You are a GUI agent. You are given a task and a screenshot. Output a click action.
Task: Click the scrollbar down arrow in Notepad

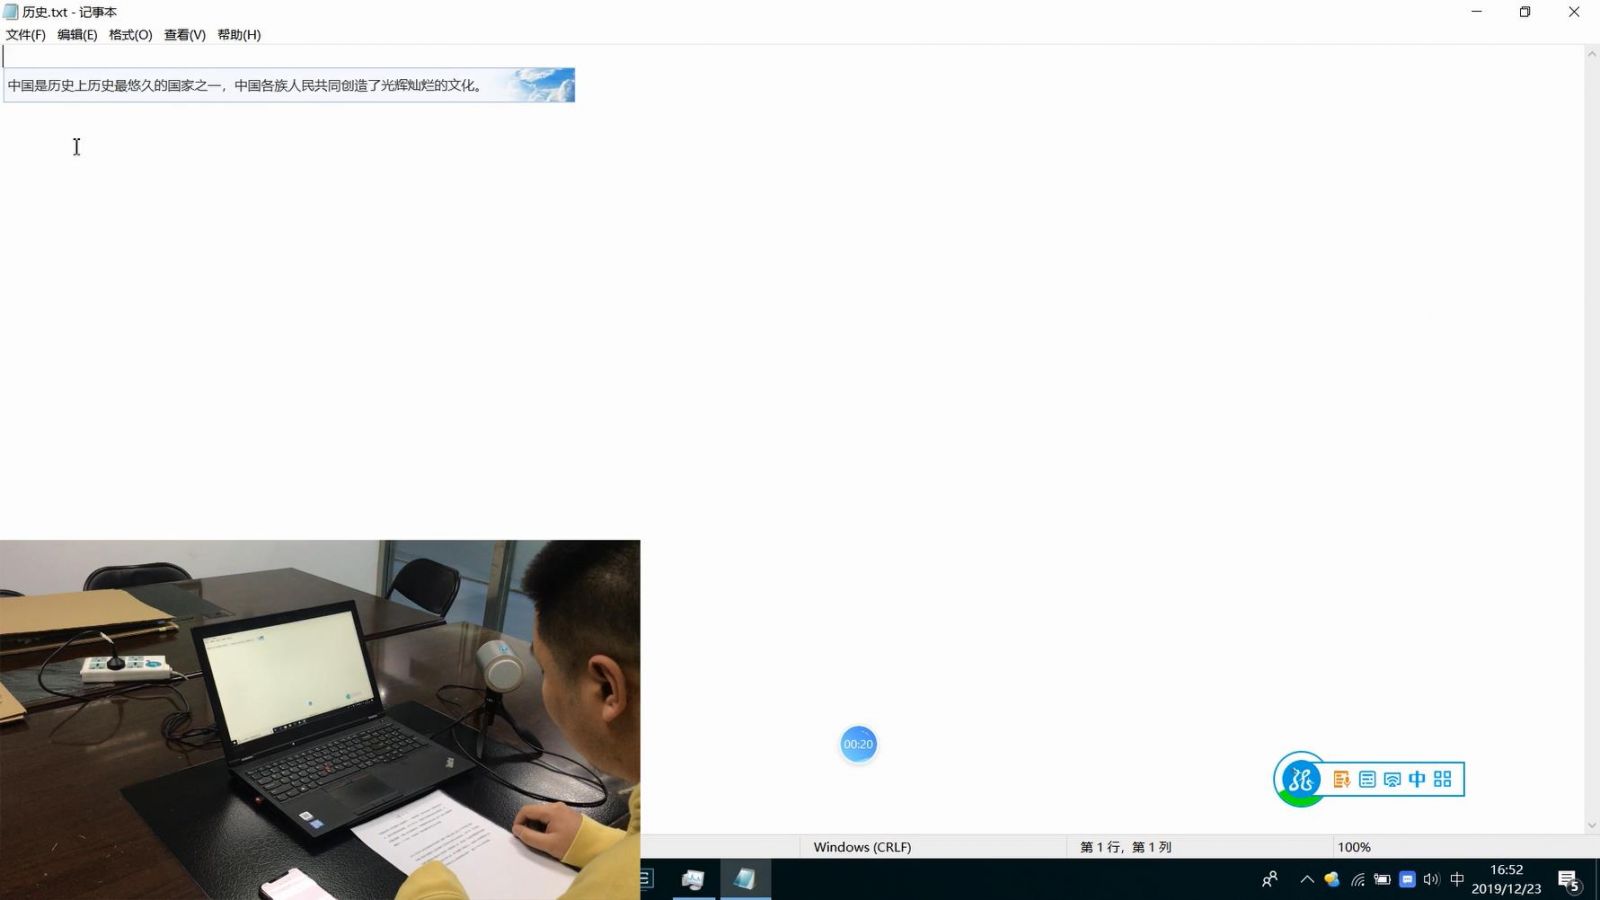coord(1591,825)
